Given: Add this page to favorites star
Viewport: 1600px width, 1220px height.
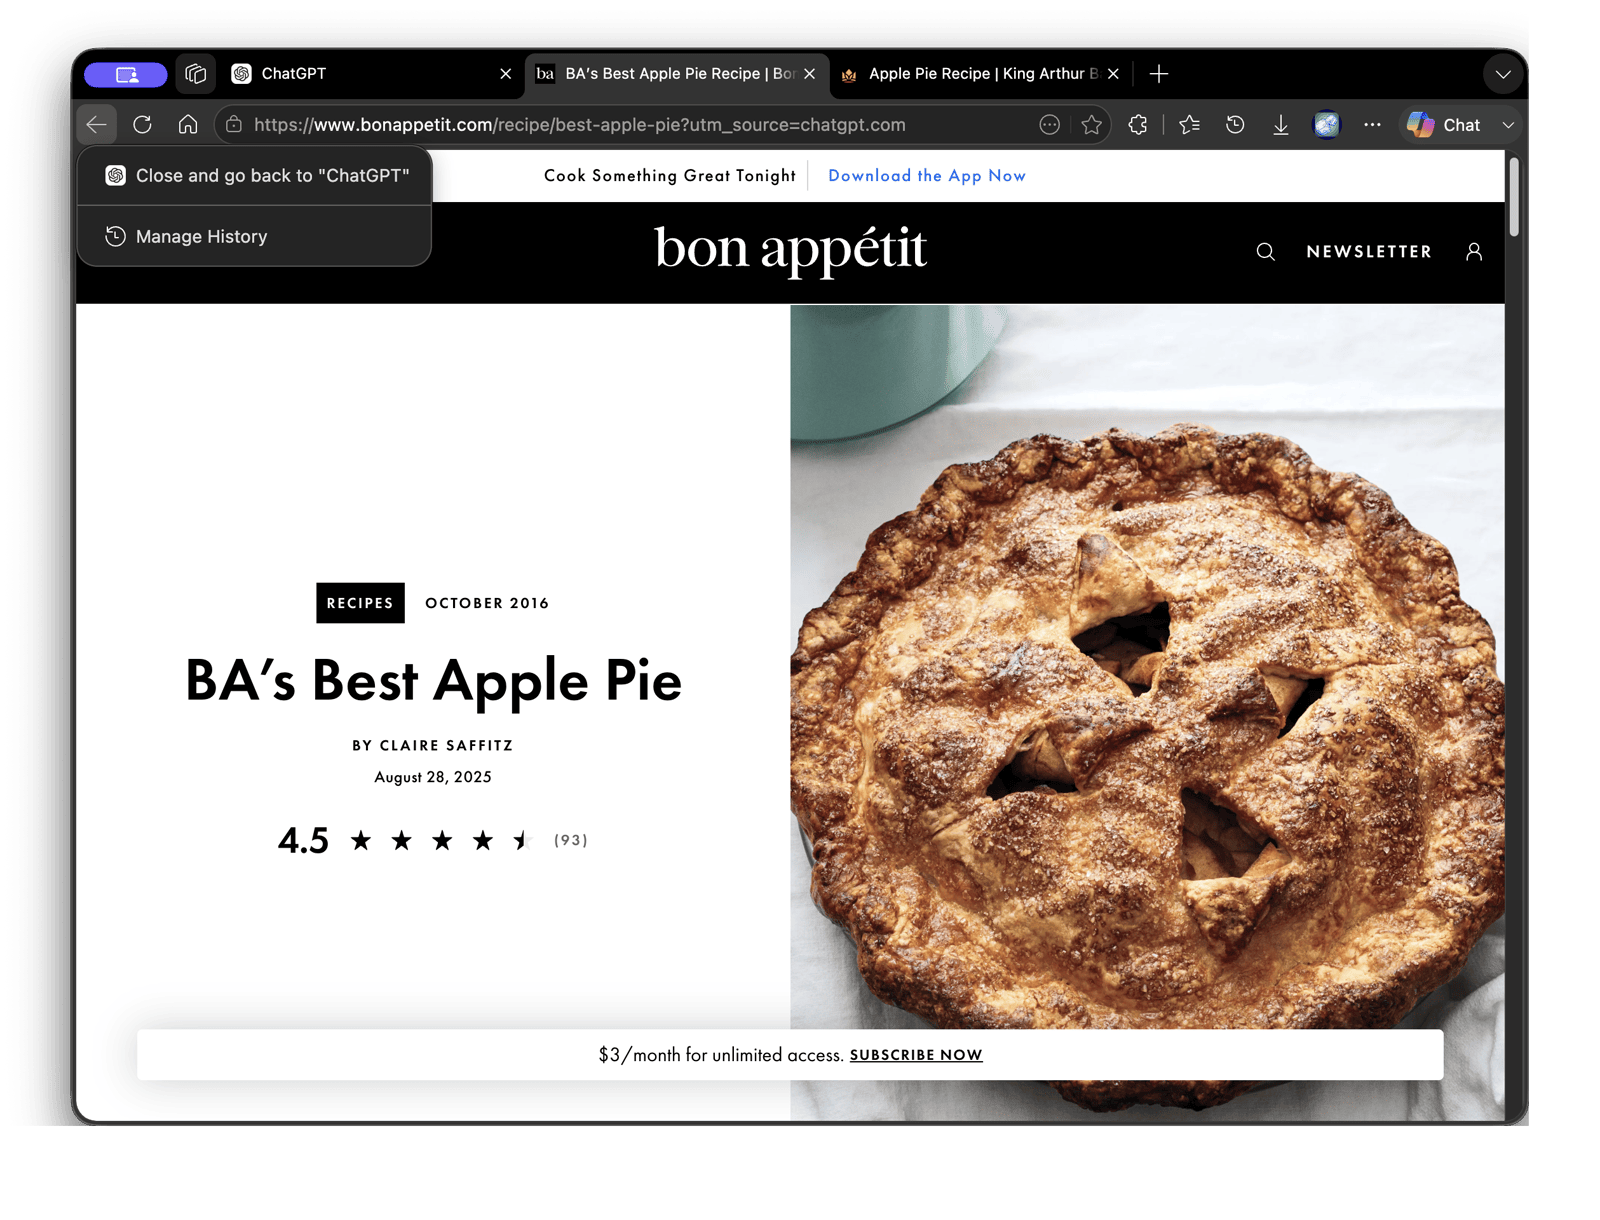Looking at the screenshot, I should coord(1091,125).
